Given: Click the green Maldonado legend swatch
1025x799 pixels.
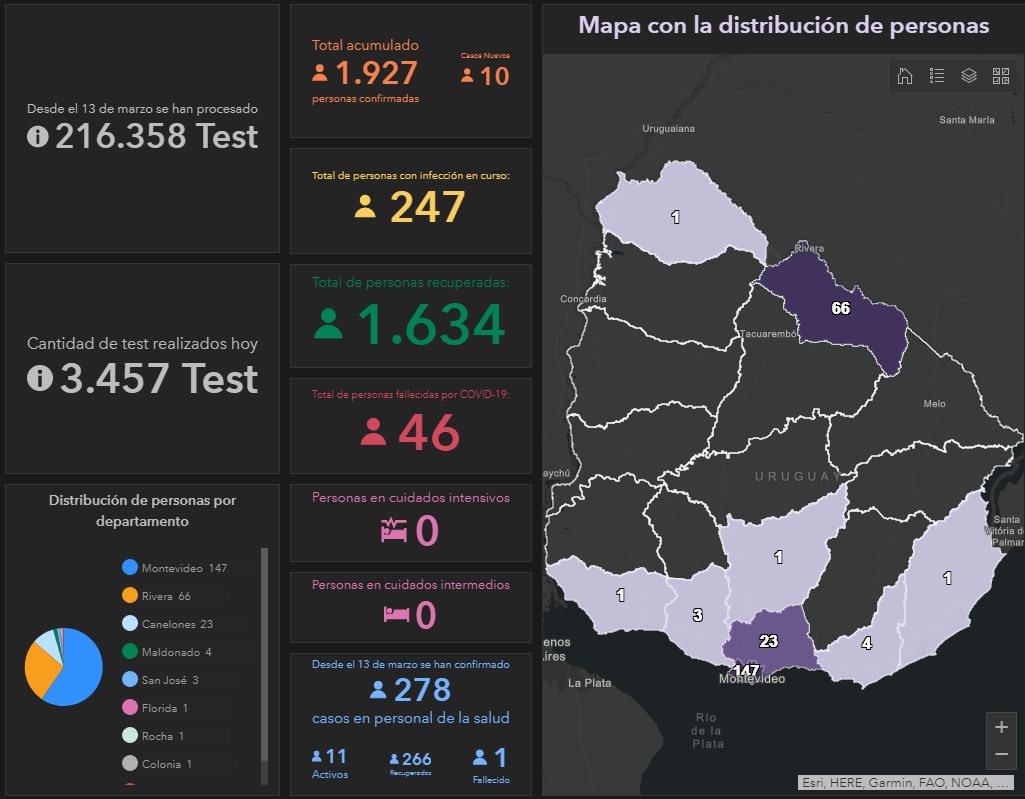Looking at the screenshot, I should click(129, 652).
